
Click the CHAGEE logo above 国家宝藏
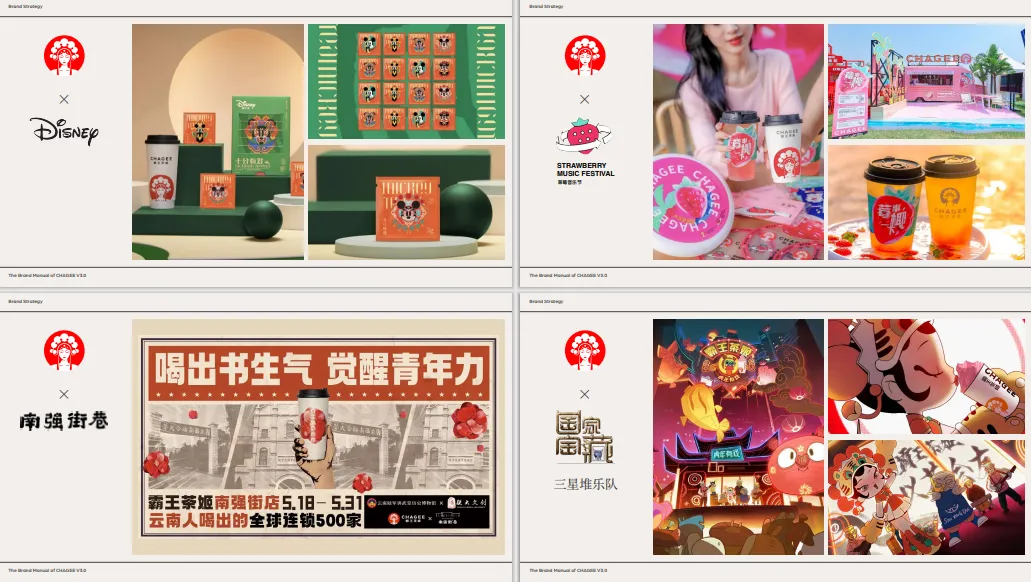tap(585, 351)
